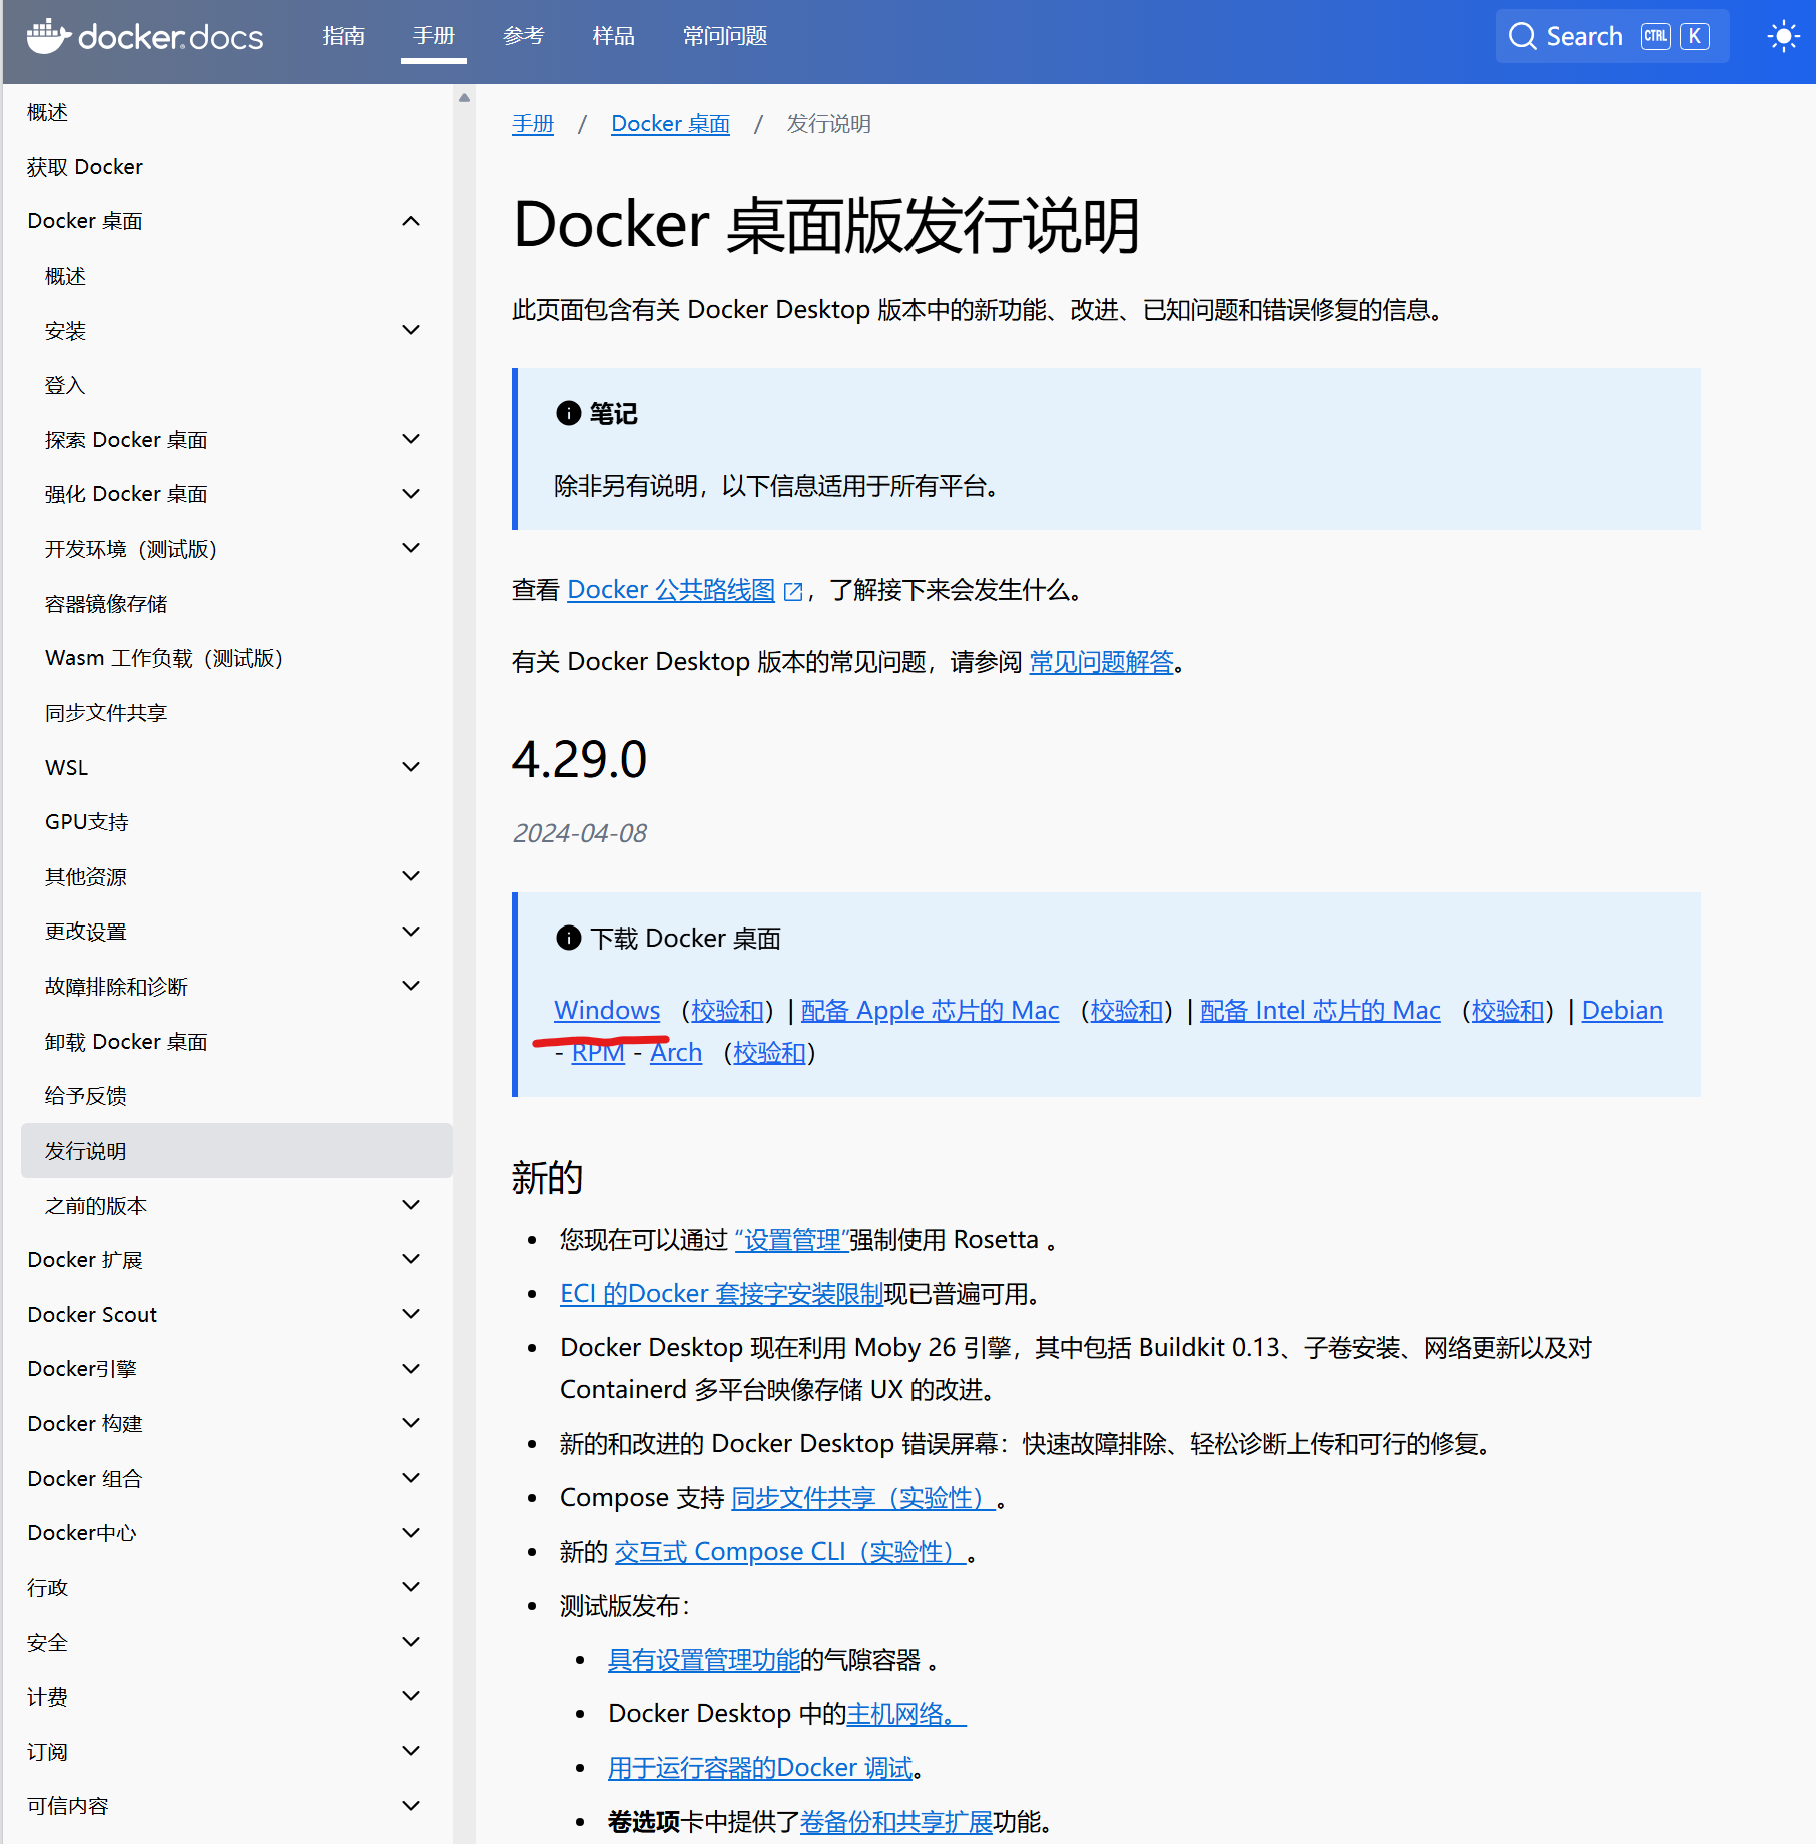The image size is (1816, 1844).
Task: Open the Arch 校验和 link
Action: click(769, 1053)
